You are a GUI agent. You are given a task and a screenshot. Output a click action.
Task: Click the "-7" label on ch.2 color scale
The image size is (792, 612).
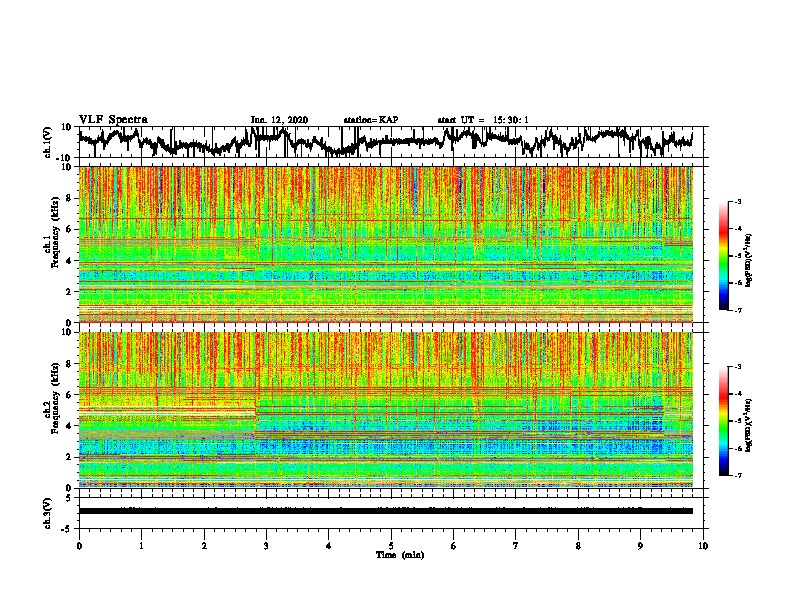click(x=737, y=475)
